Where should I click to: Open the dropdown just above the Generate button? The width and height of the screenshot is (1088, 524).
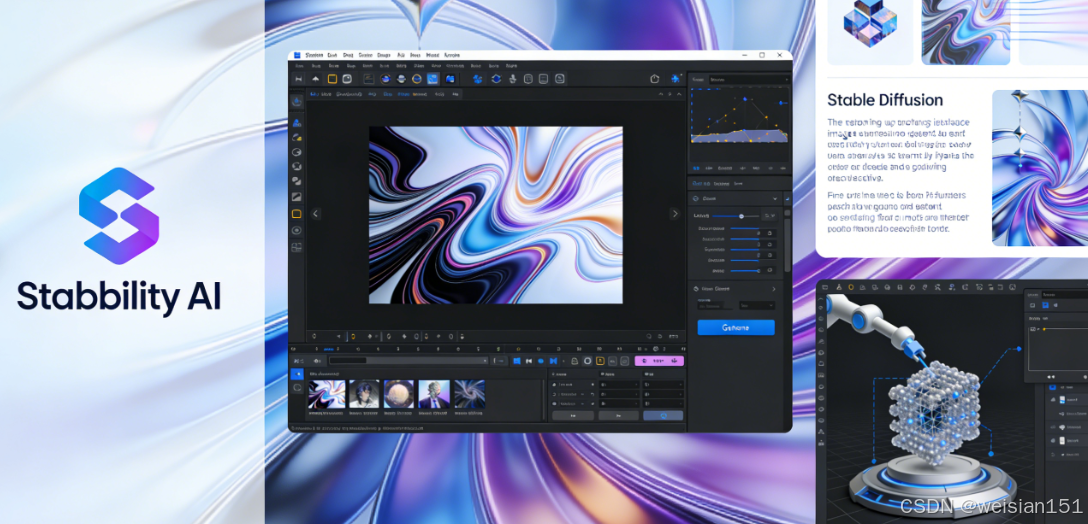pyautogui.click(x=756, y=305)
